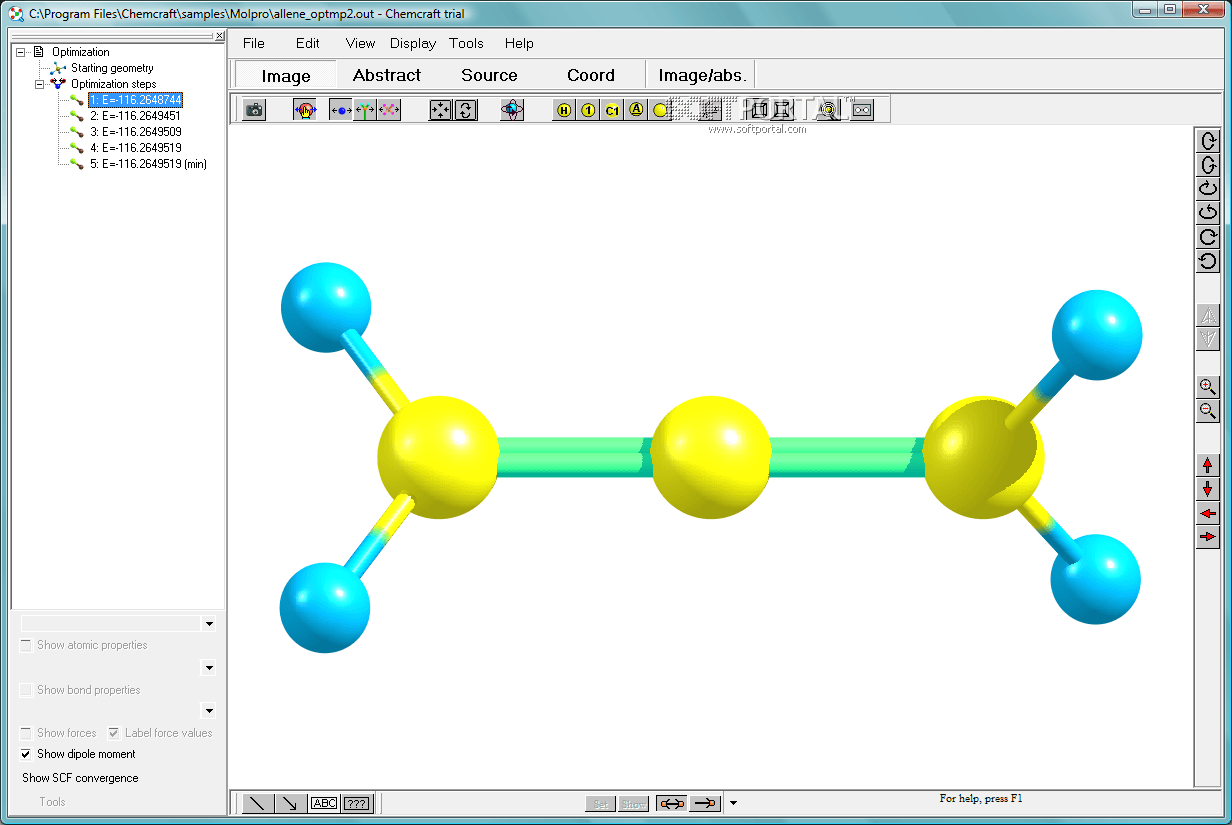The image size is (1232, 825).
Task: Select the blue atom distance-edit tool
Action: coord(341,110)
